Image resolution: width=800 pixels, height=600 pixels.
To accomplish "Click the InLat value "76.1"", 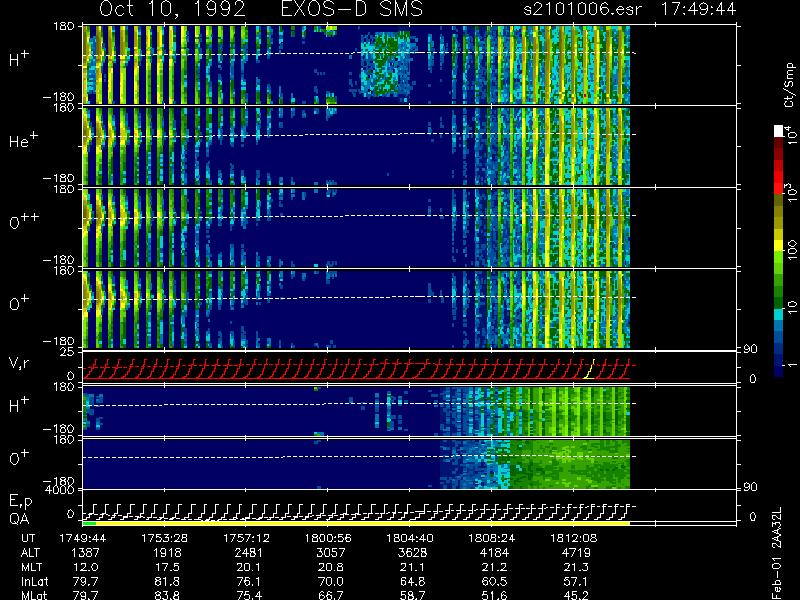I will (248, 582).
